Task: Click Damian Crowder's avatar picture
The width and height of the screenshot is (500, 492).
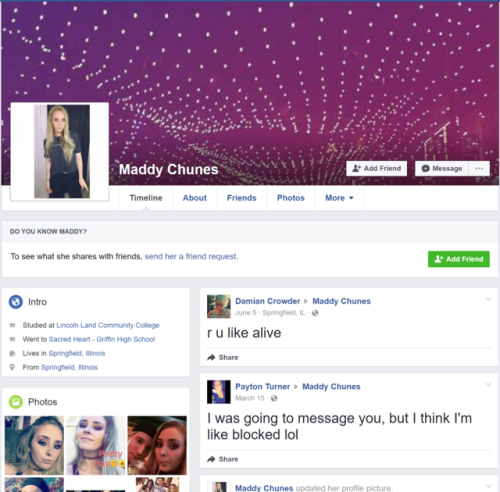Action: 219,306
